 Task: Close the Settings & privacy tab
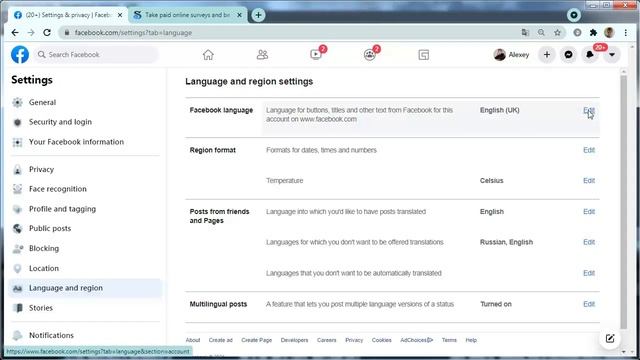(x=120, y=15)
